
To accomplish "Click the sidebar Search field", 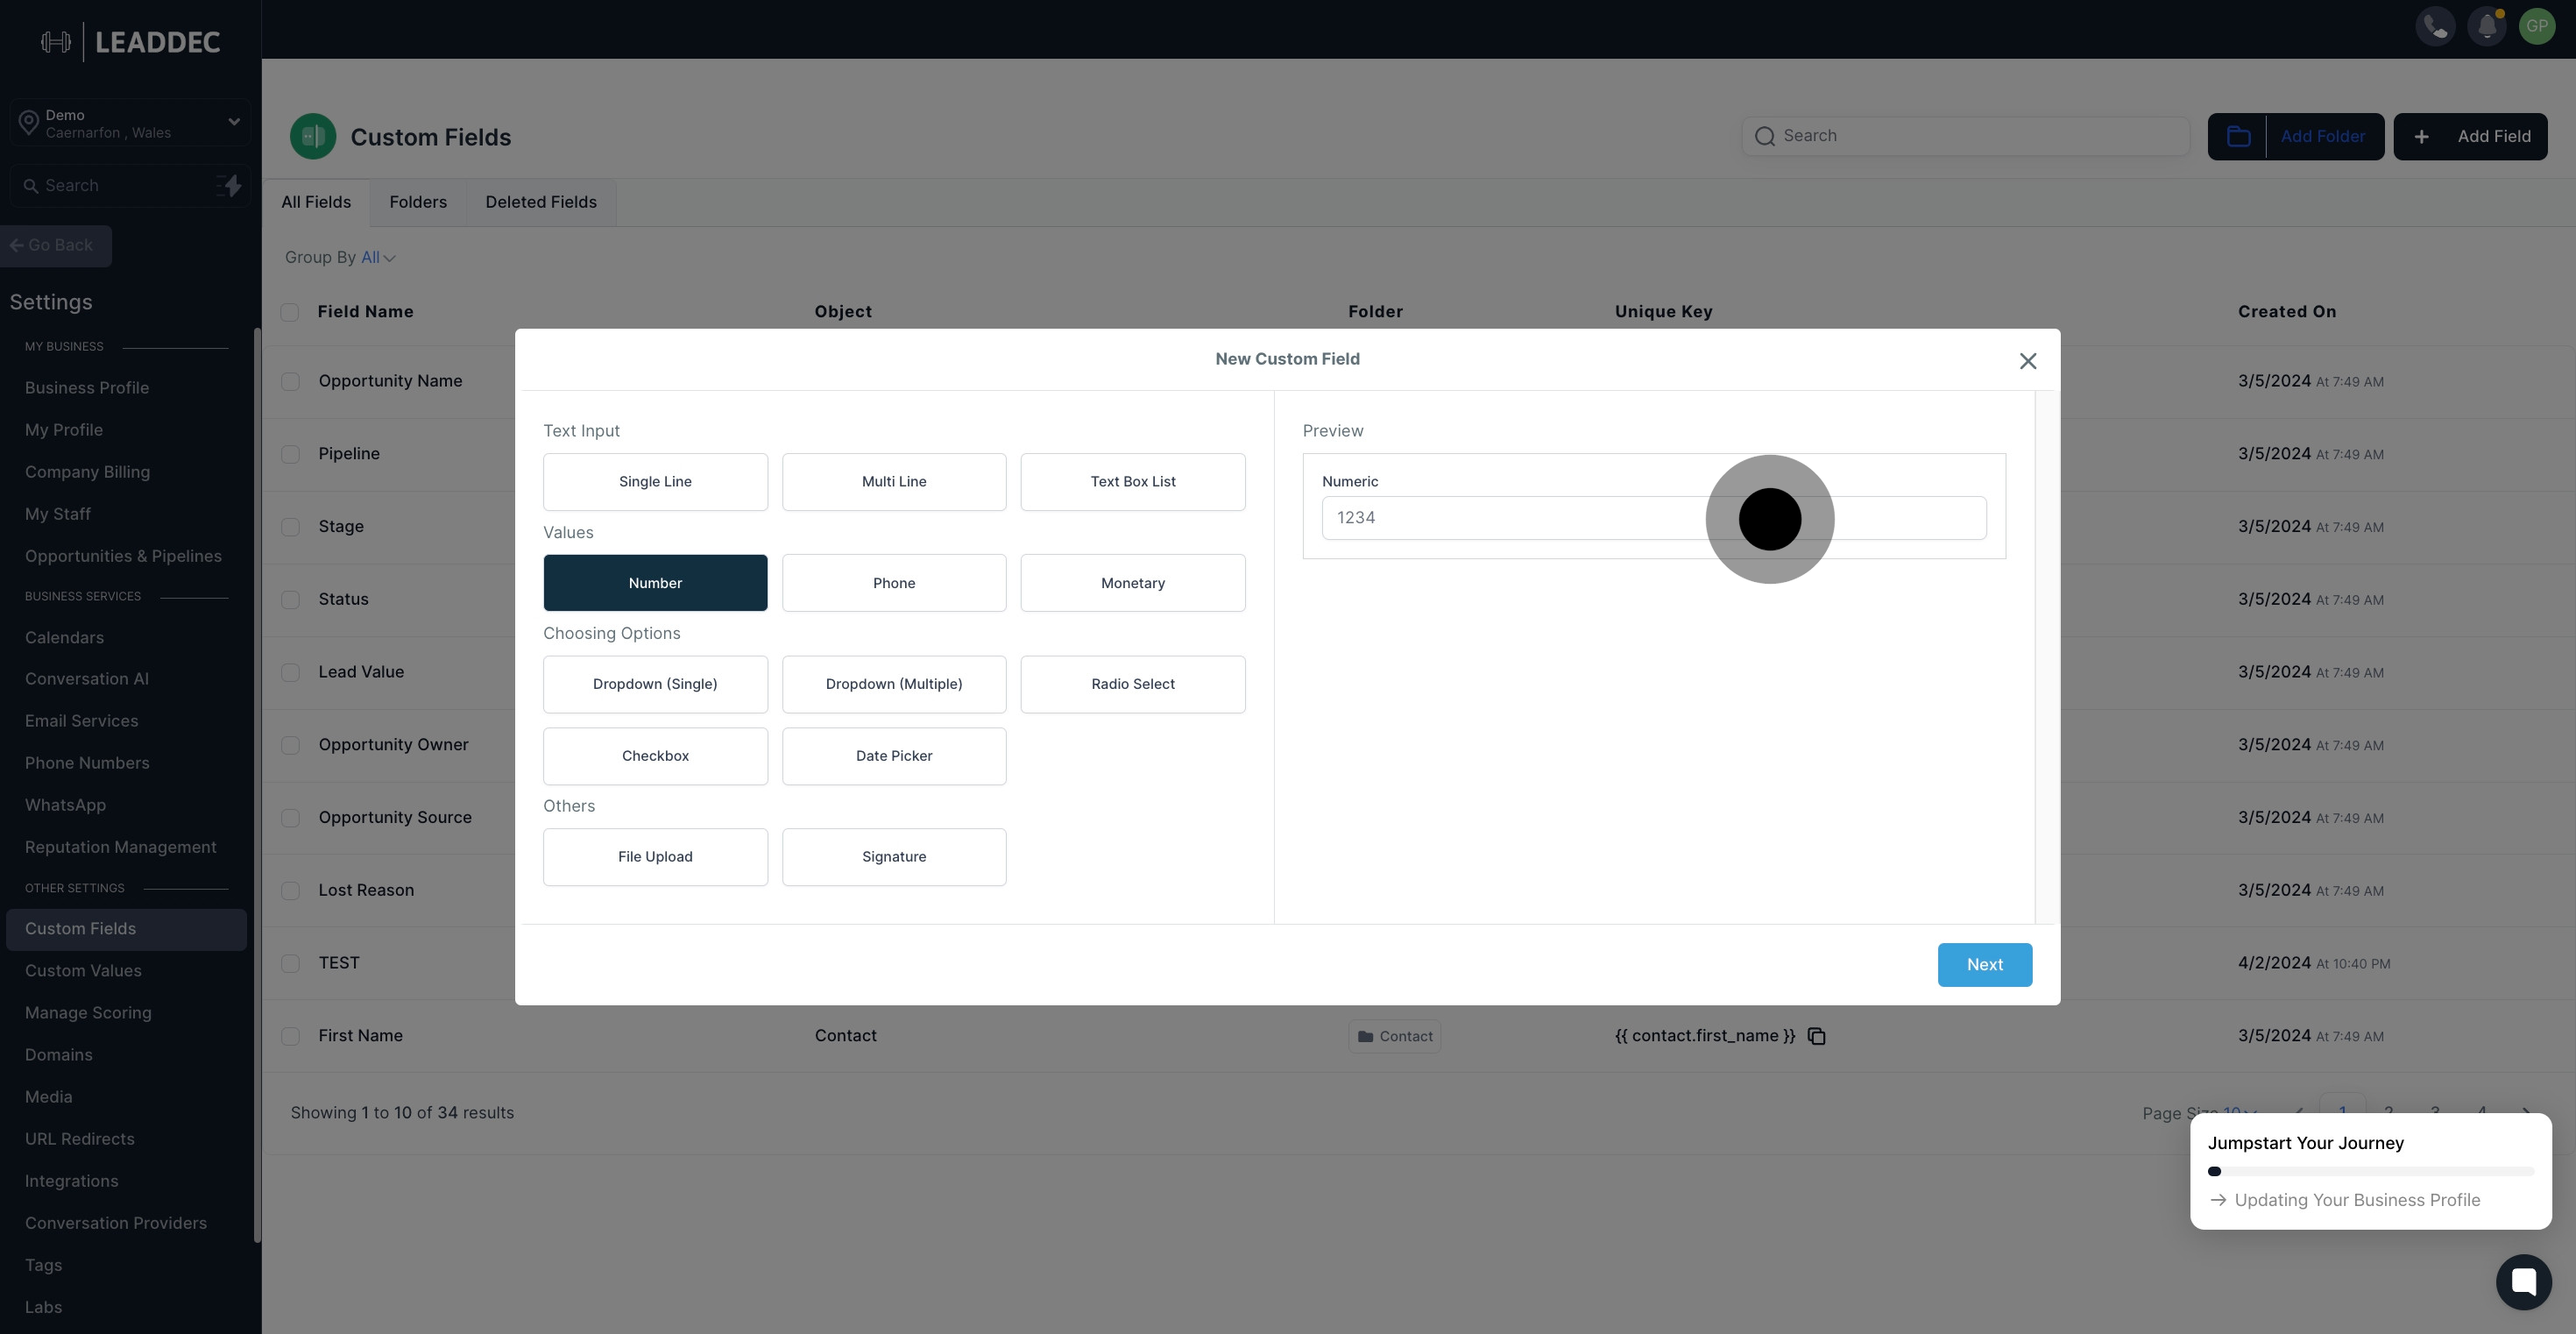I will 130,186.
